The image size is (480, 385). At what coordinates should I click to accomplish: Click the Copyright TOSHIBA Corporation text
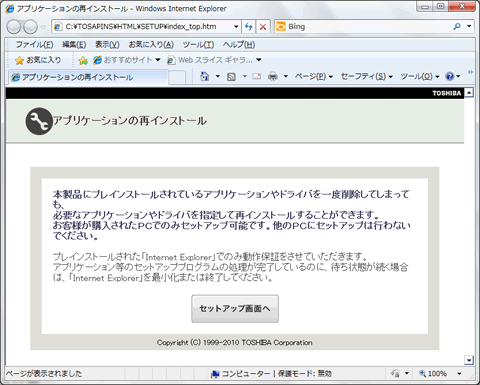[x=235, y=343]
